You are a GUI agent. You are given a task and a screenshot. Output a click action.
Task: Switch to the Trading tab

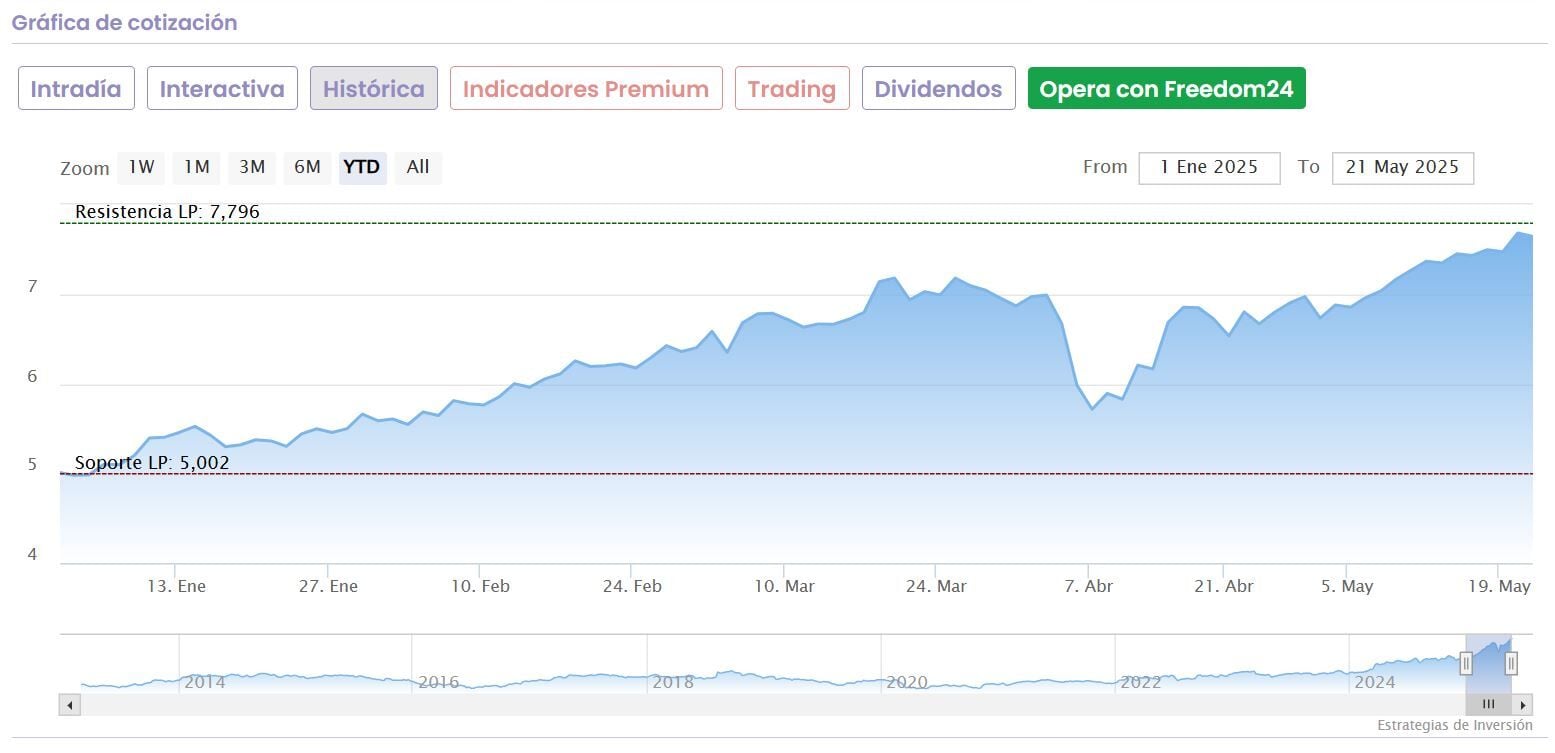792,89
